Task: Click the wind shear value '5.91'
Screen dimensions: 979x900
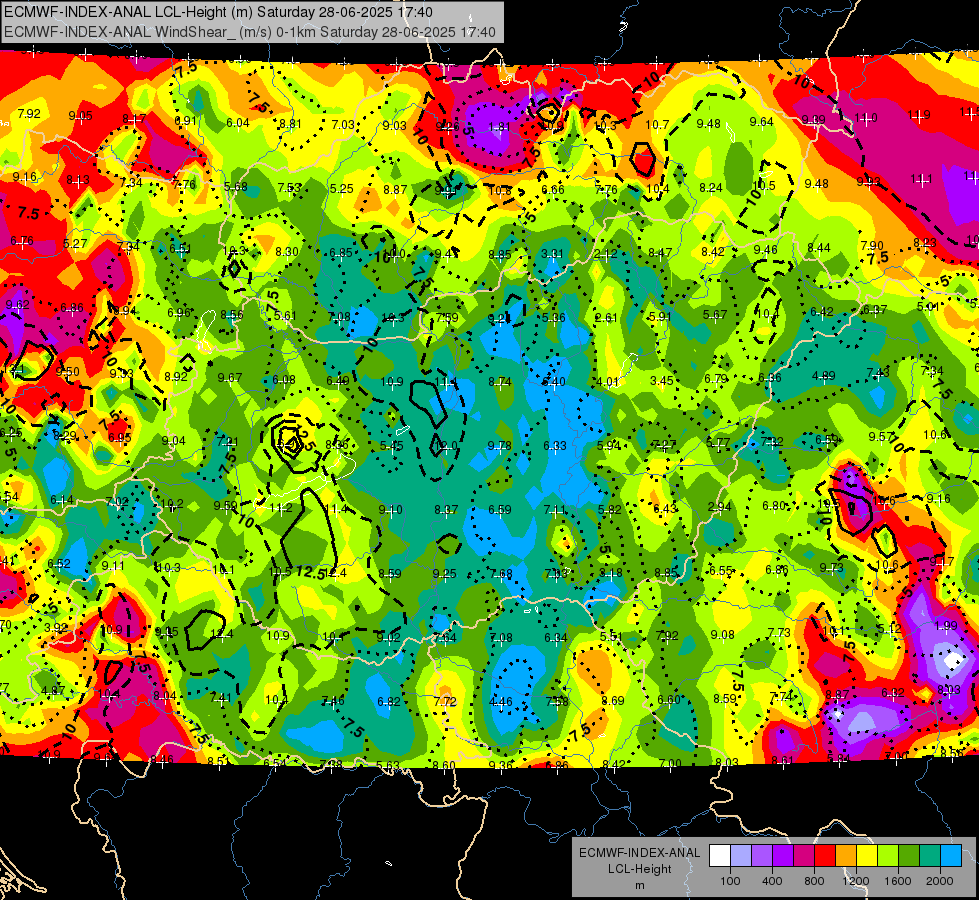Action: 660,317
